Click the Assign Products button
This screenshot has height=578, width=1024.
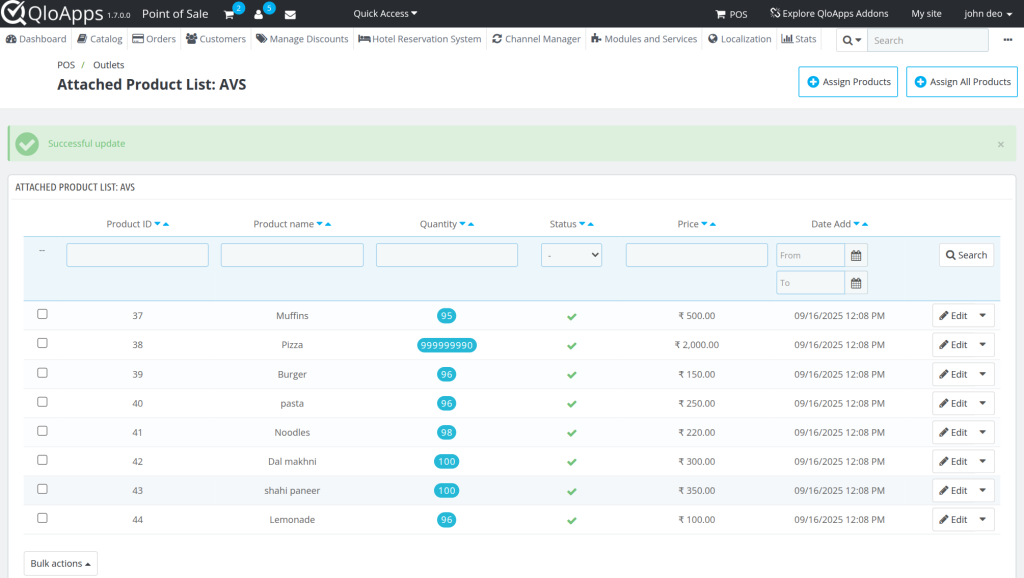point(848,82)
